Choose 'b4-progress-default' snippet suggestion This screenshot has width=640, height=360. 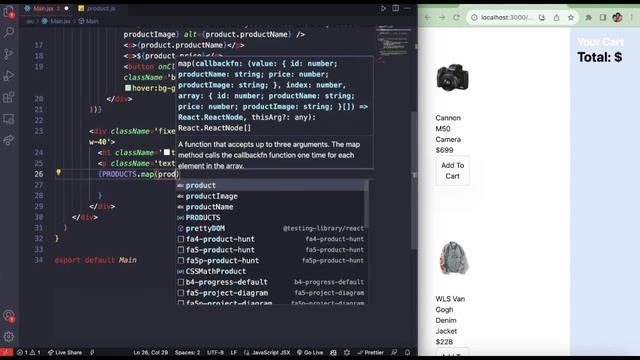[x=271, y=282]
